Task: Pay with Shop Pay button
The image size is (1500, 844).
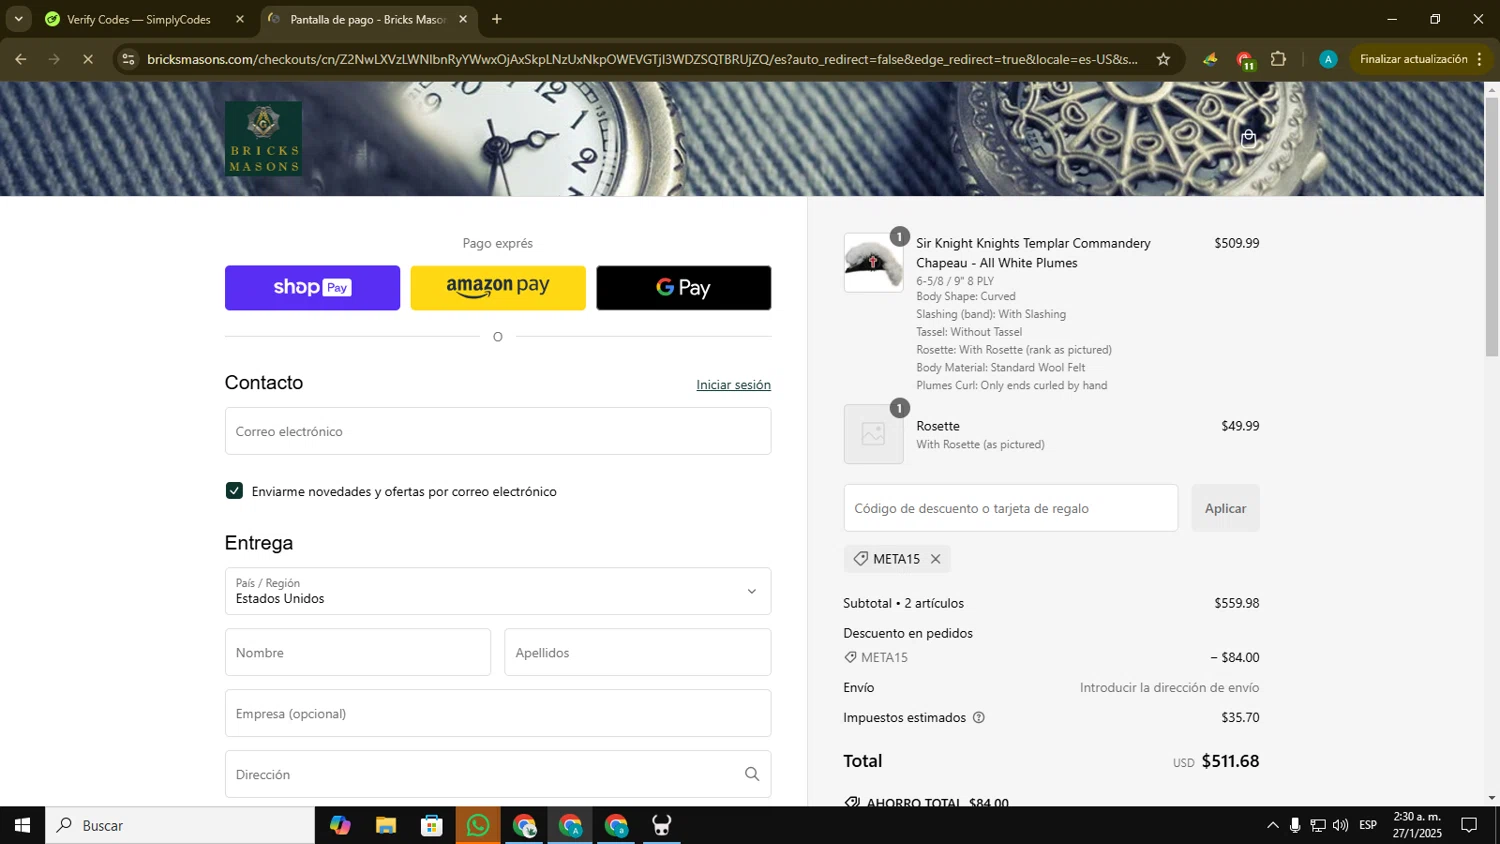Action: pos(312,288)
